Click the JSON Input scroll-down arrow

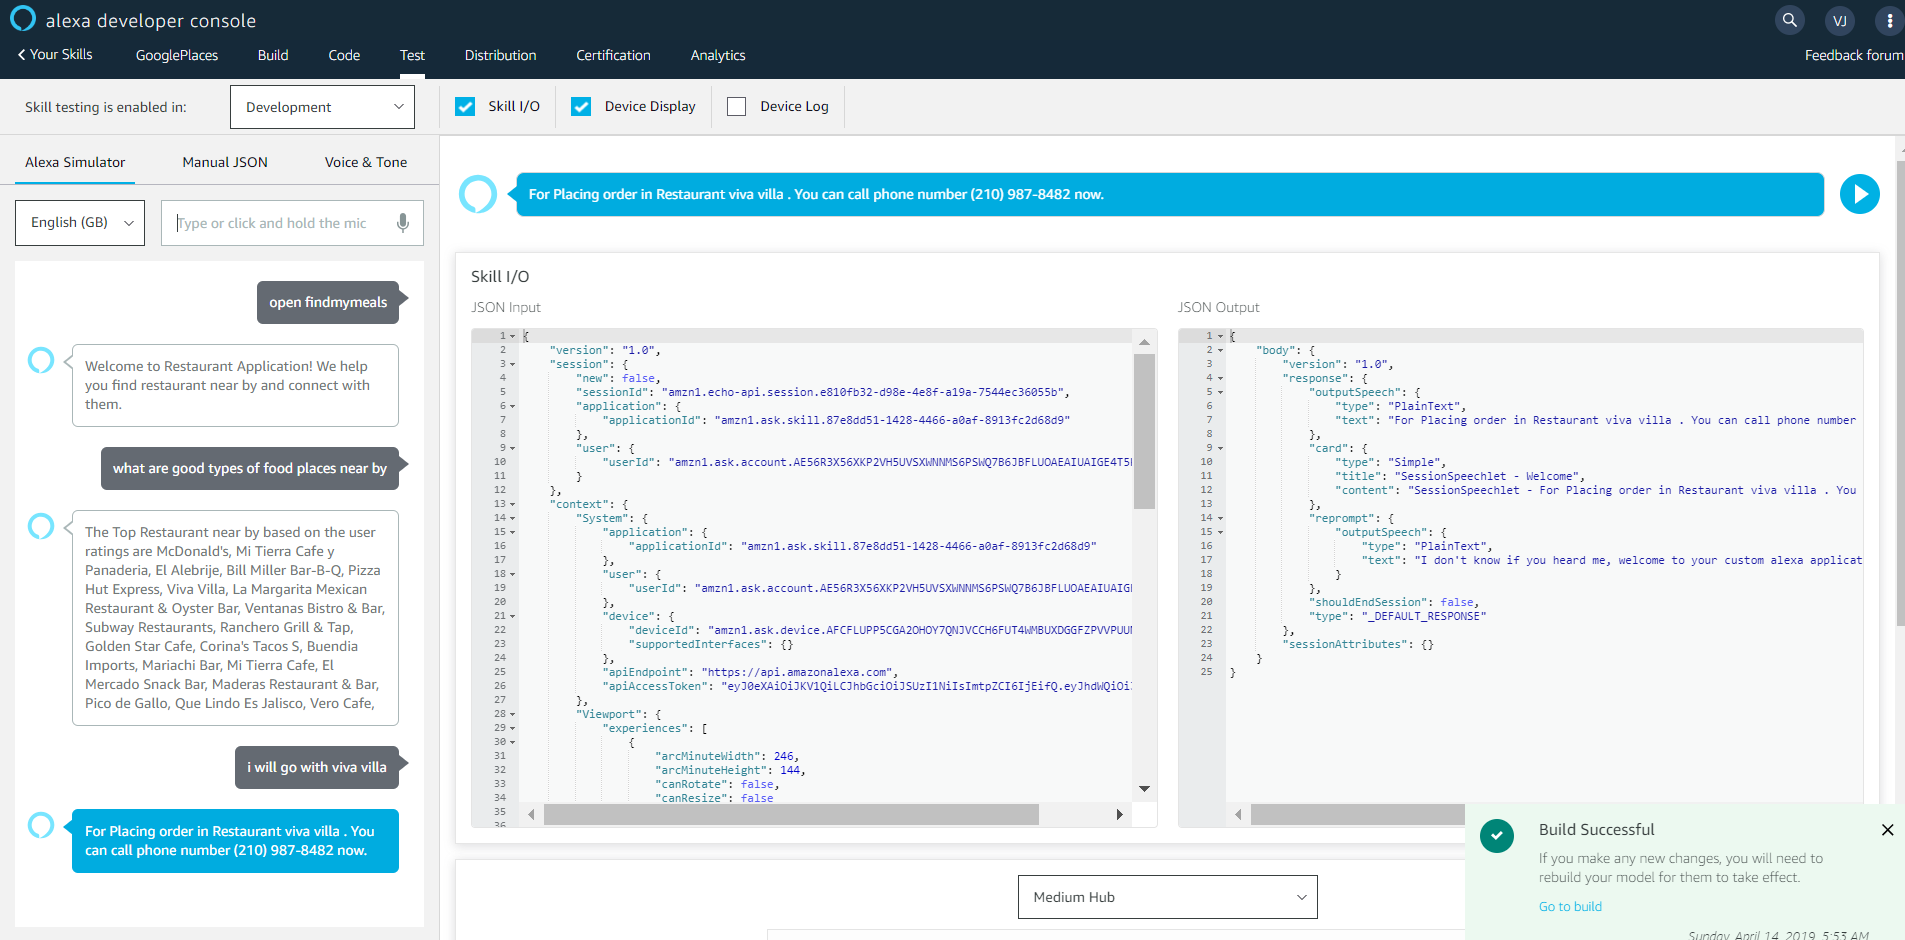(1145, 789)
